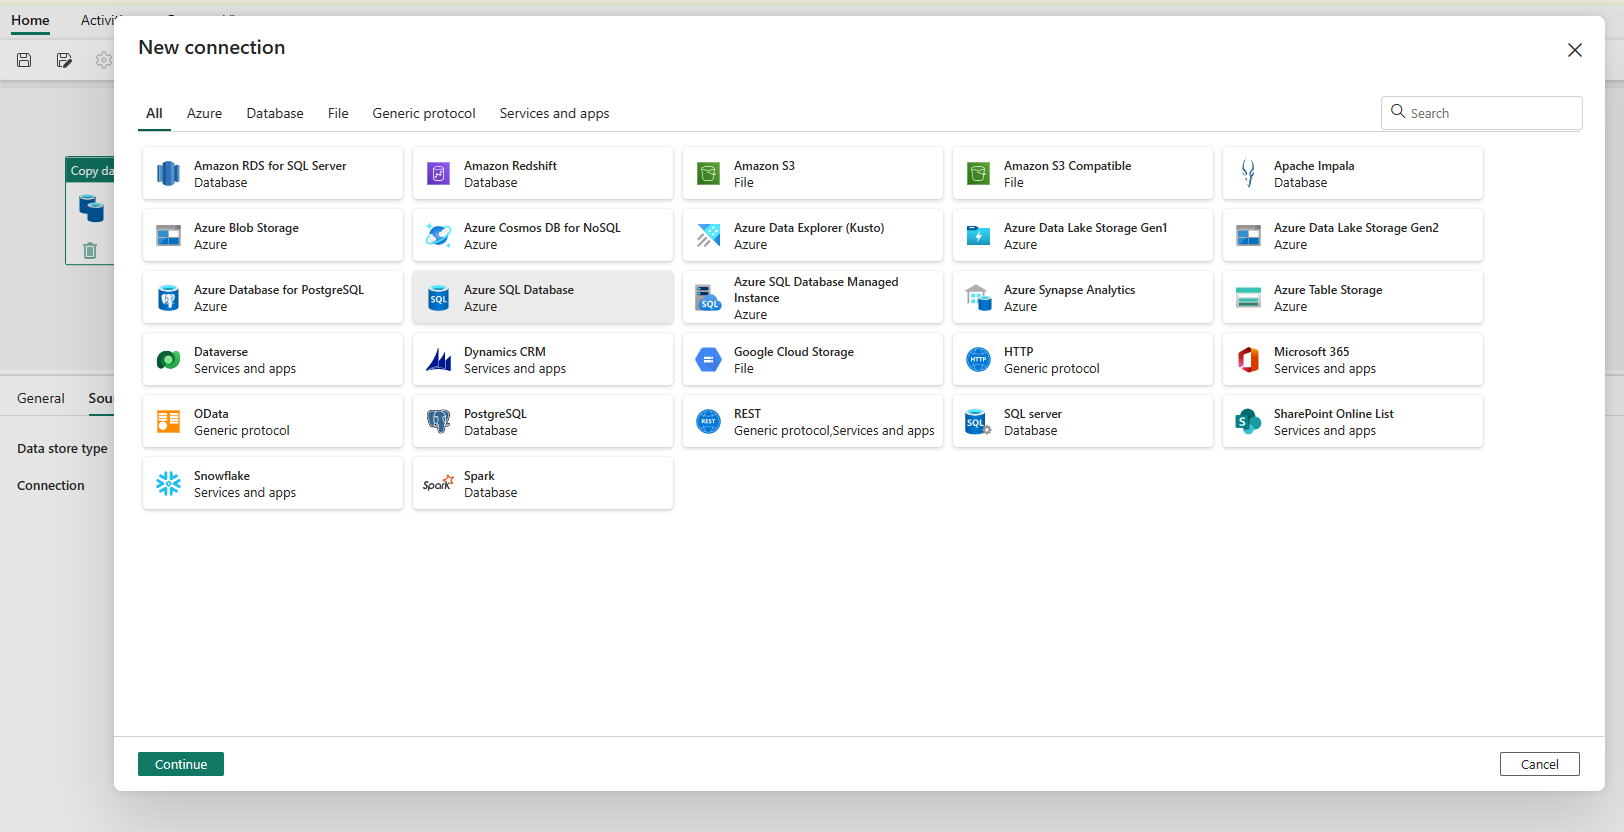Viewport: 1624px width, 832px height.
Task: Click the Save icon in Home toolbar
Action: coord(24,60)
